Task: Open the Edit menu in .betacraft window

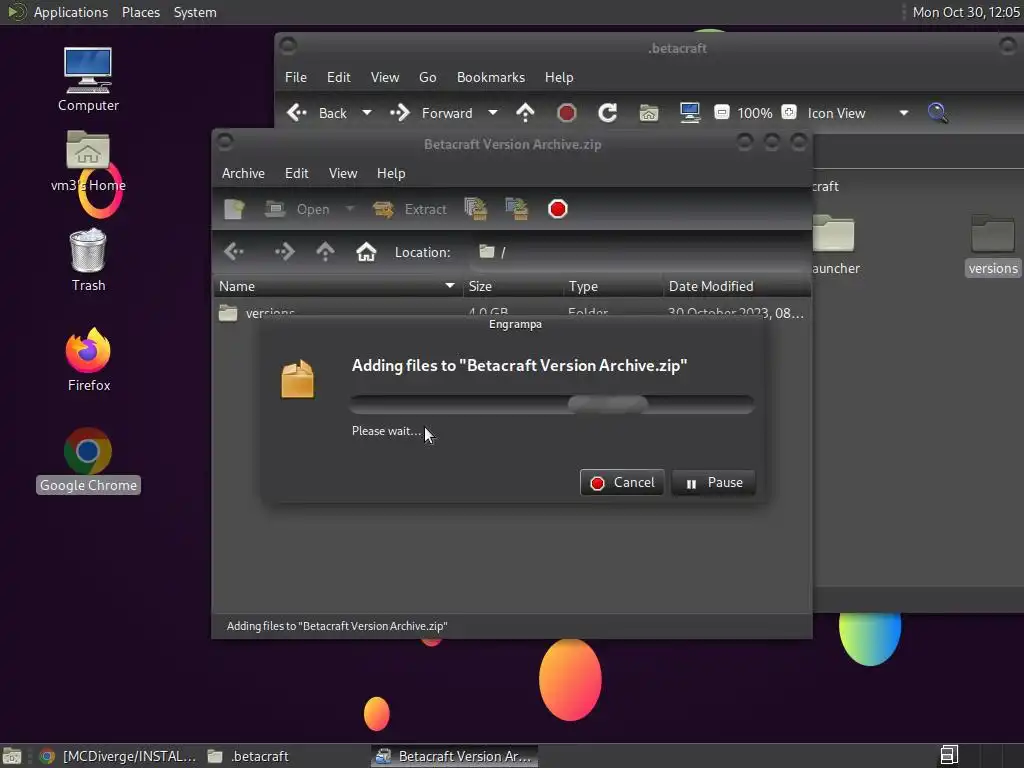Action: pos(338,77)
